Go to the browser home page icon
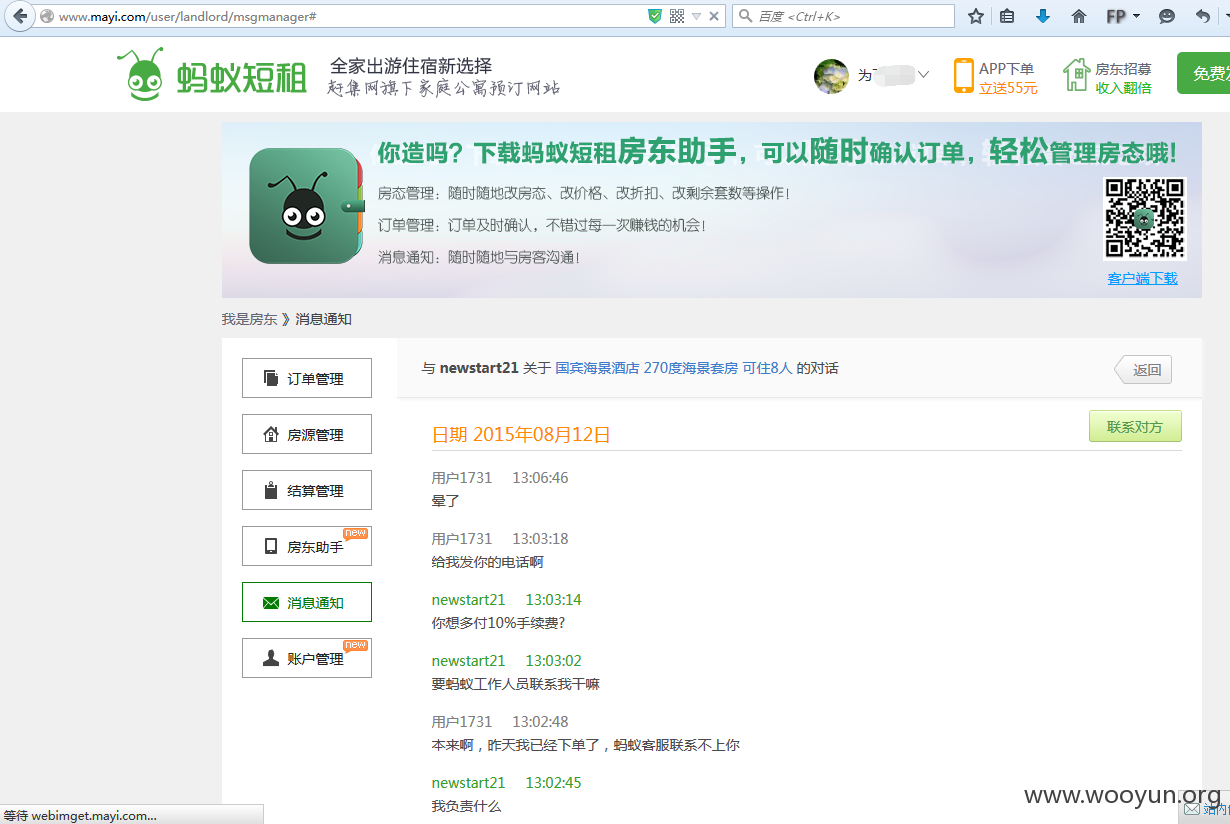 (x=1079, y=16)
